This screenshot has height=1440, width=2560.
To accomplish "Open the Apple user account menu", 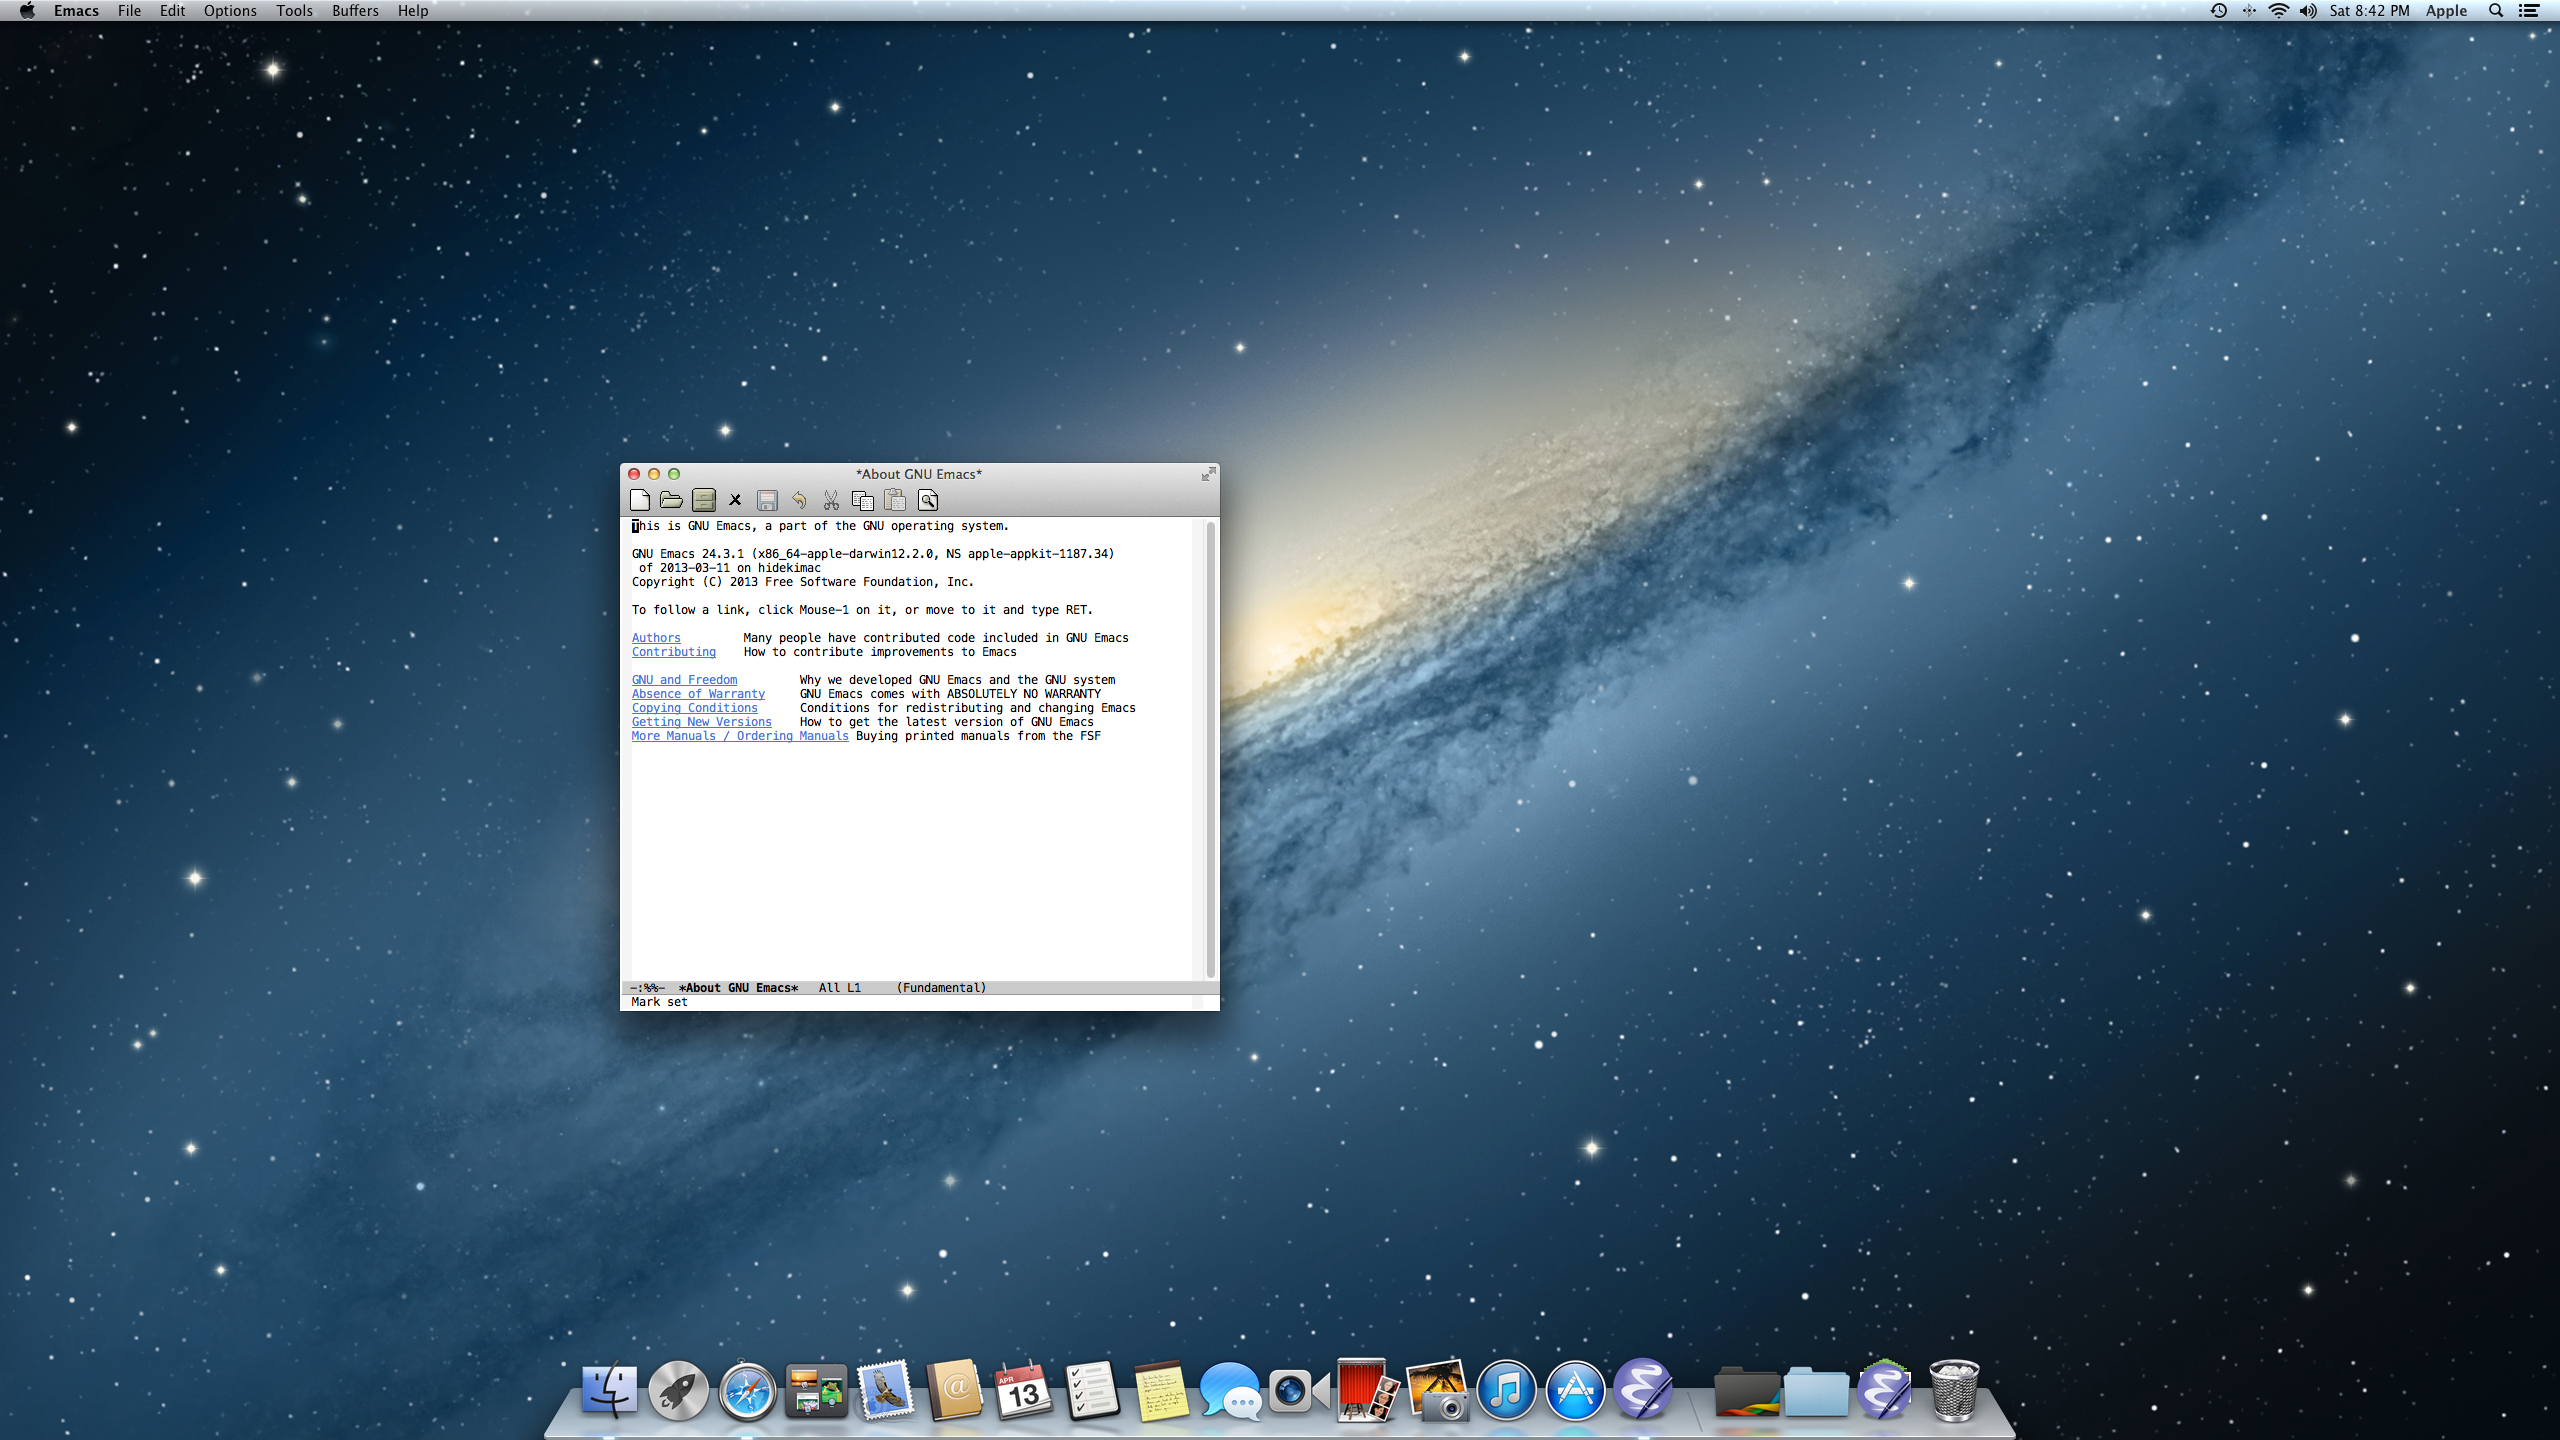I will 2446,11.
